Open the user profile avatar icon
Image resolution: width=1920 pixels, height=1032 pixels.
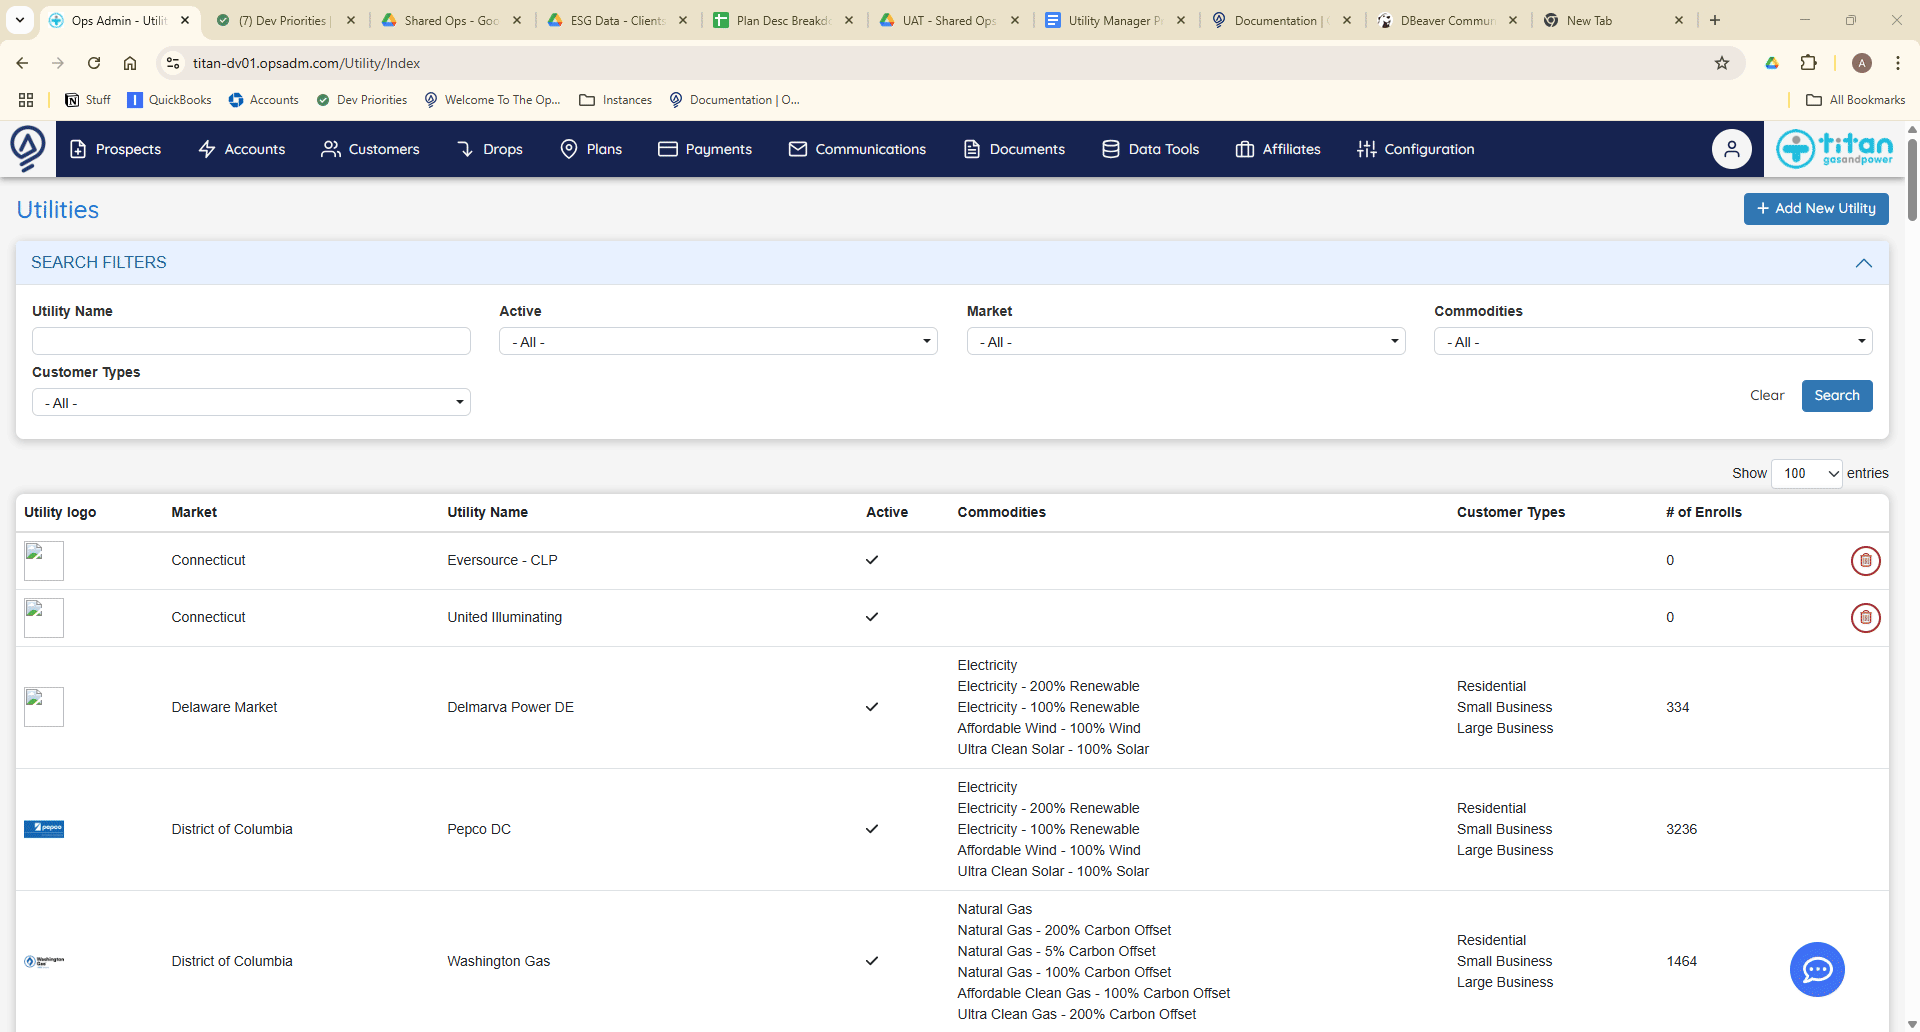(1731, 149)
